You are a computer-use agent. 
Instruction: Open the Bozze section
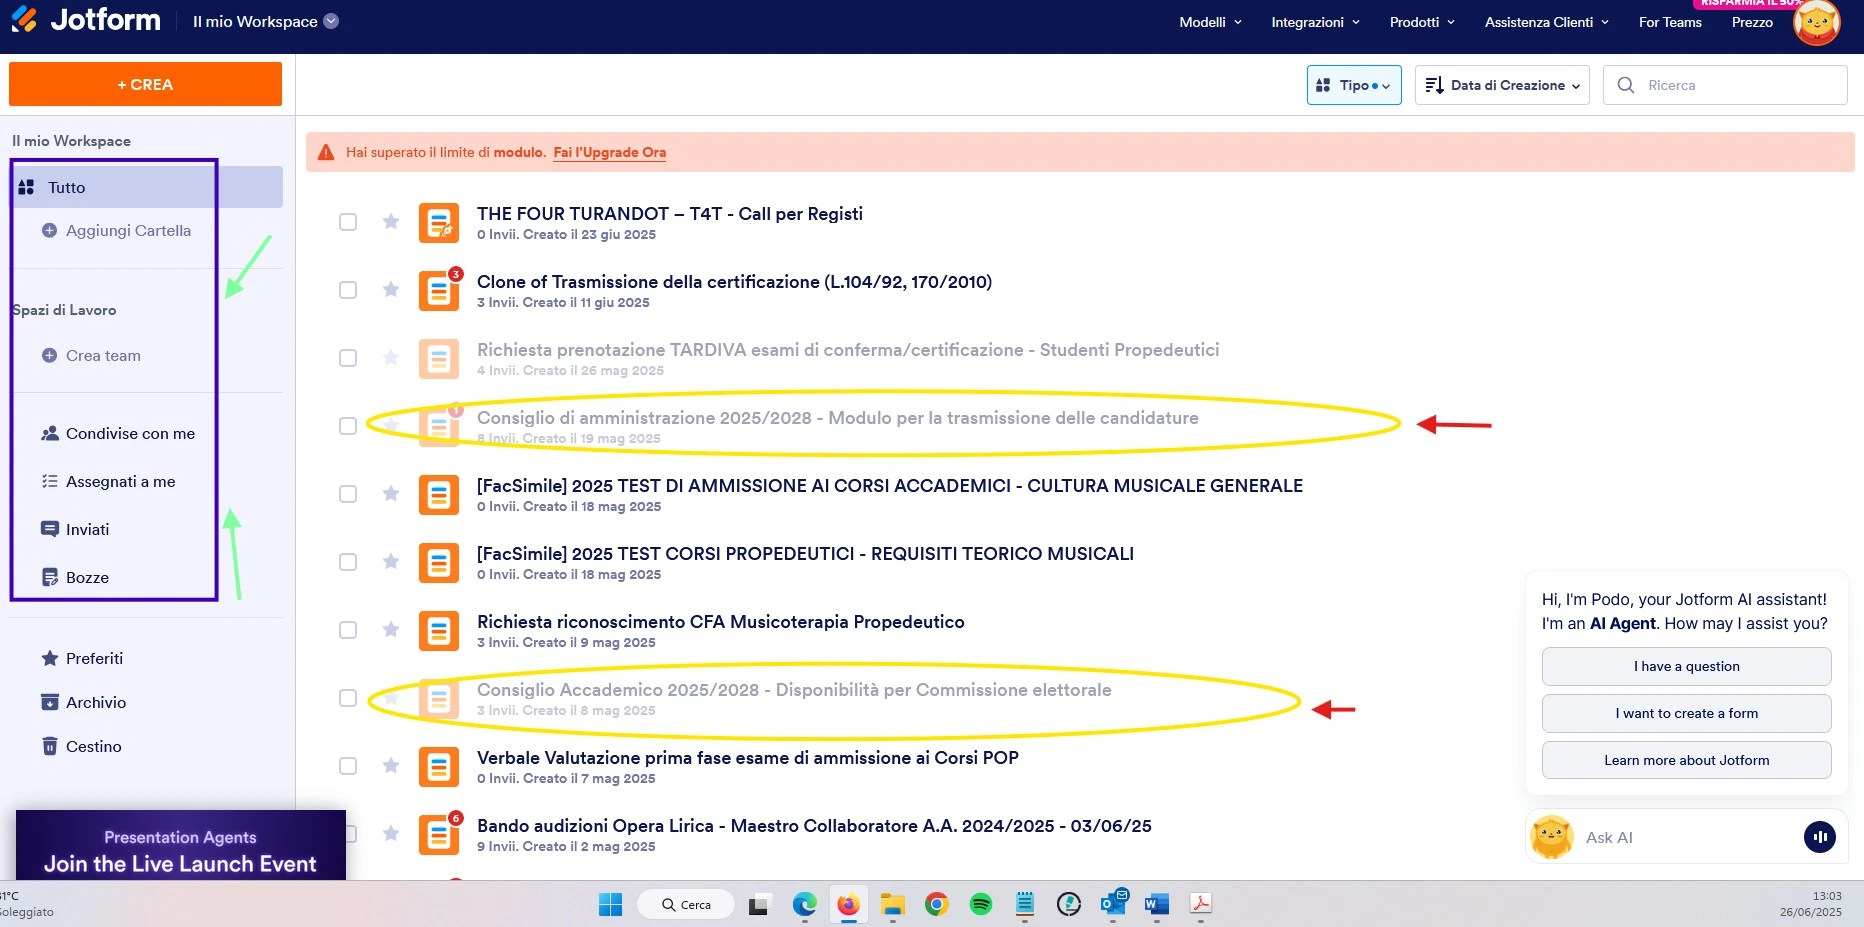[x=87, y=577]
